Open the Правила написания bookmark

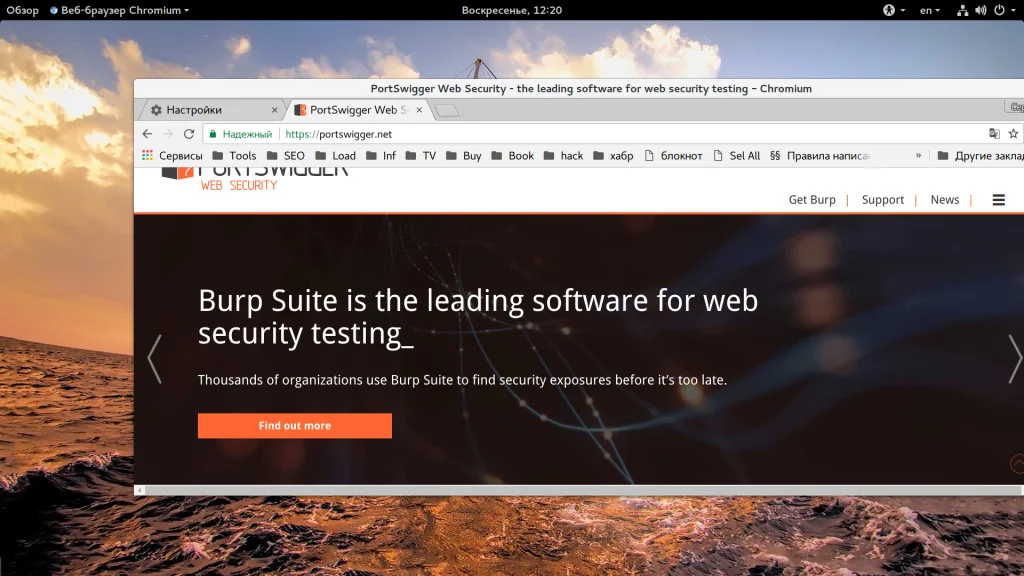[x=820, y=155]
